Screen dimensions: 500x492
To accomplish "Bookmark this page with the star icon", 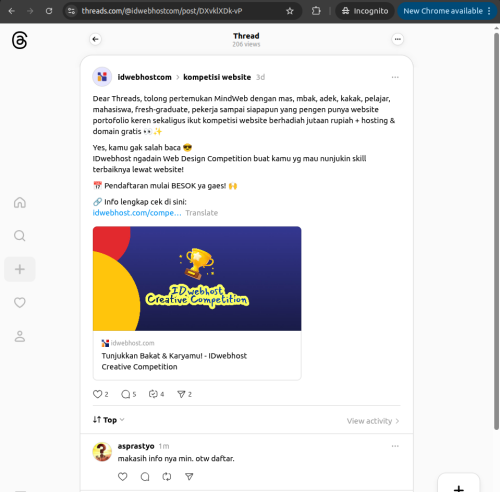I will coord(290,11).
